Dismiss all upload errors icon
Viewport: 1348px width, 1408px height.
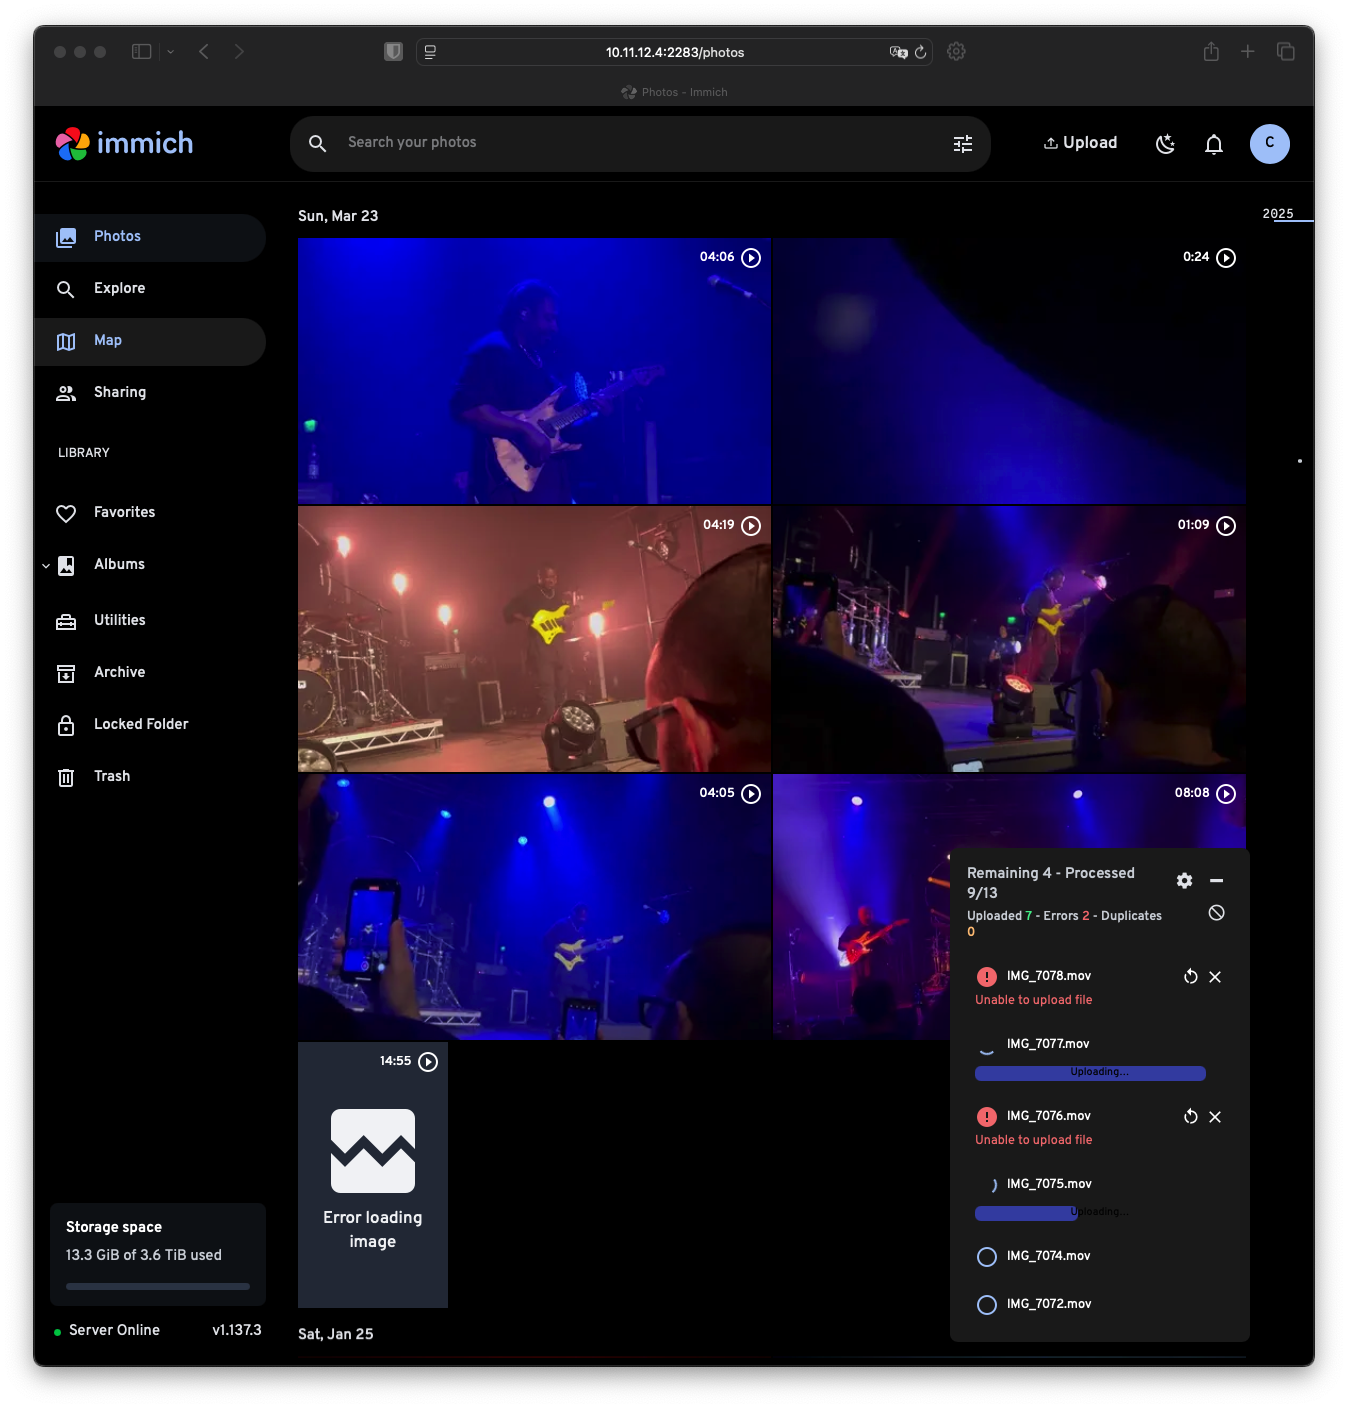pyautogui.click(x=1217, y=913)
